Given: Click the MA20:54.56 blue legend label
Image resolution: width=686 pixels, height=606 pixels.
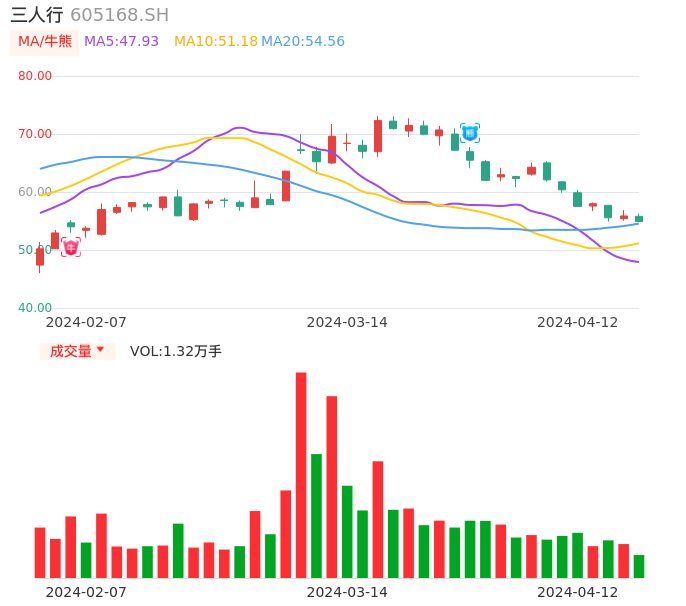Looking at the screenshot, I should pyautogui.click(x=303, y=42).
